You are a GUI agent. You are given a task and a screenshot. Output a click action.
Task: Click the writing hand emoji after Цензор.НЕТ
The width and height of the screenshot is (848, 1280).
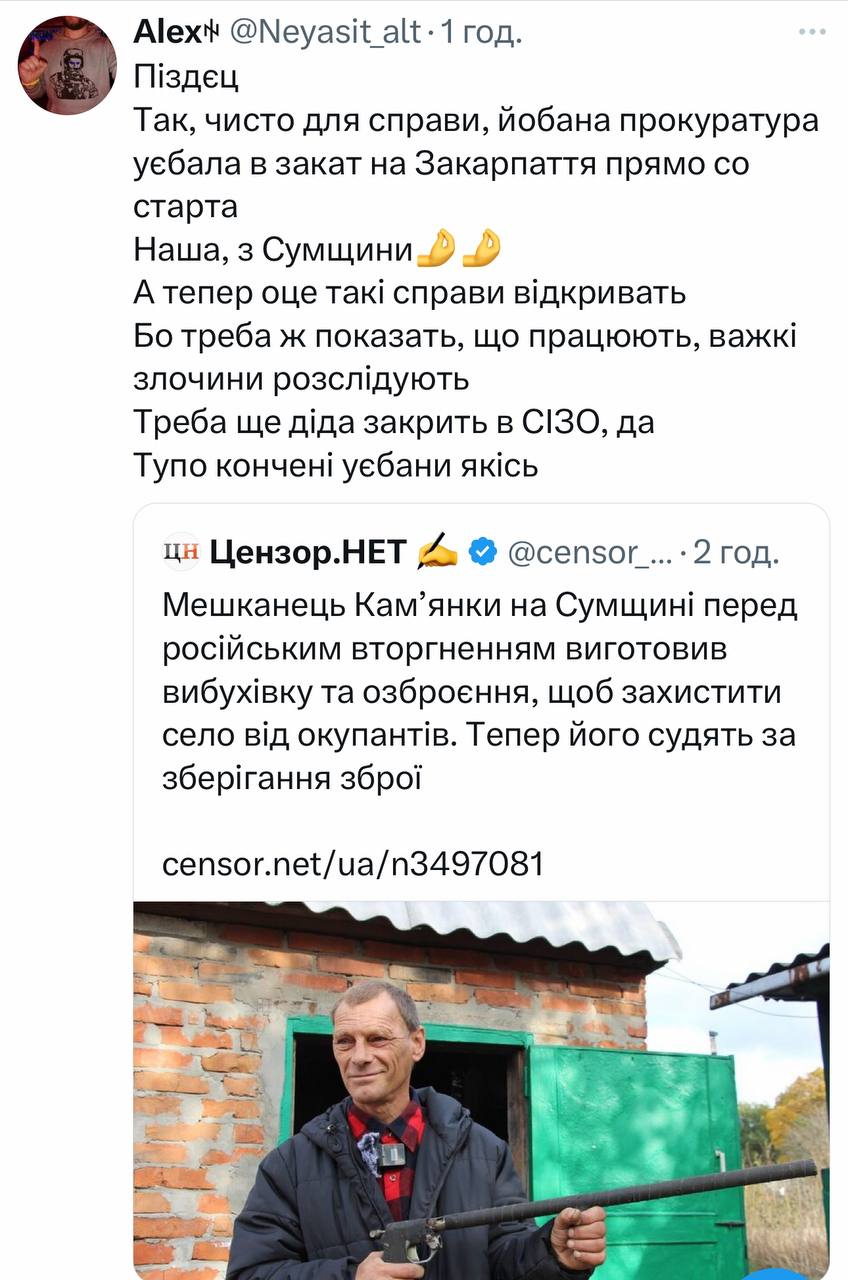click(437, 551)
